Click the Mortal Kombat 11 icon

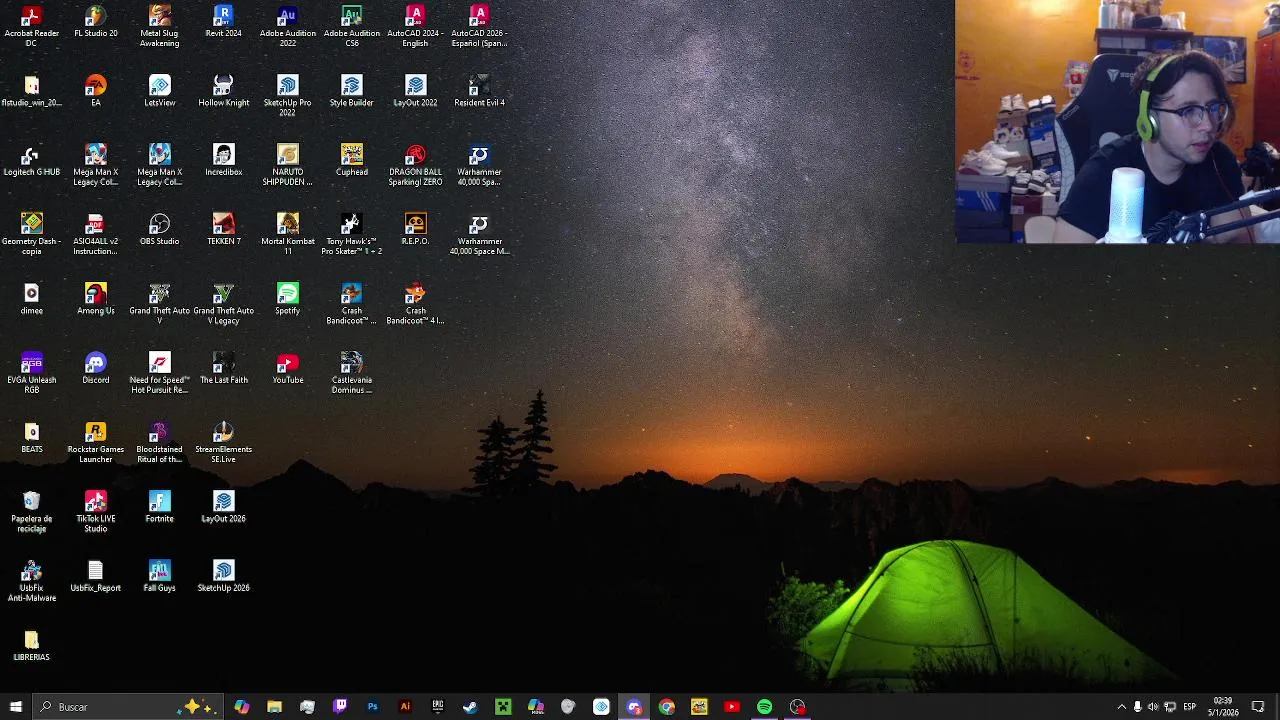(x=287, y=235)
